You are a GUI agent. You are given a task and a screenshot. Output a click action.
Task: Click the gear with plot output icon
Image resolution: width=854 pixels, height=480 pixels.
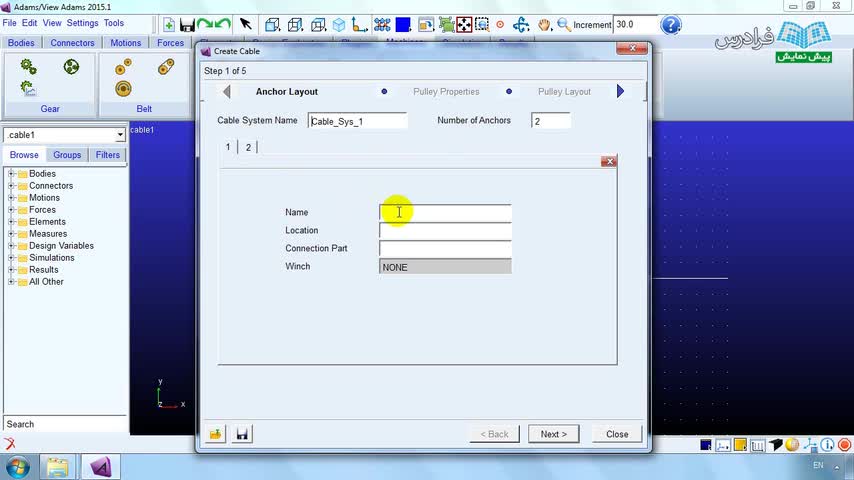(x=28, y=88)
